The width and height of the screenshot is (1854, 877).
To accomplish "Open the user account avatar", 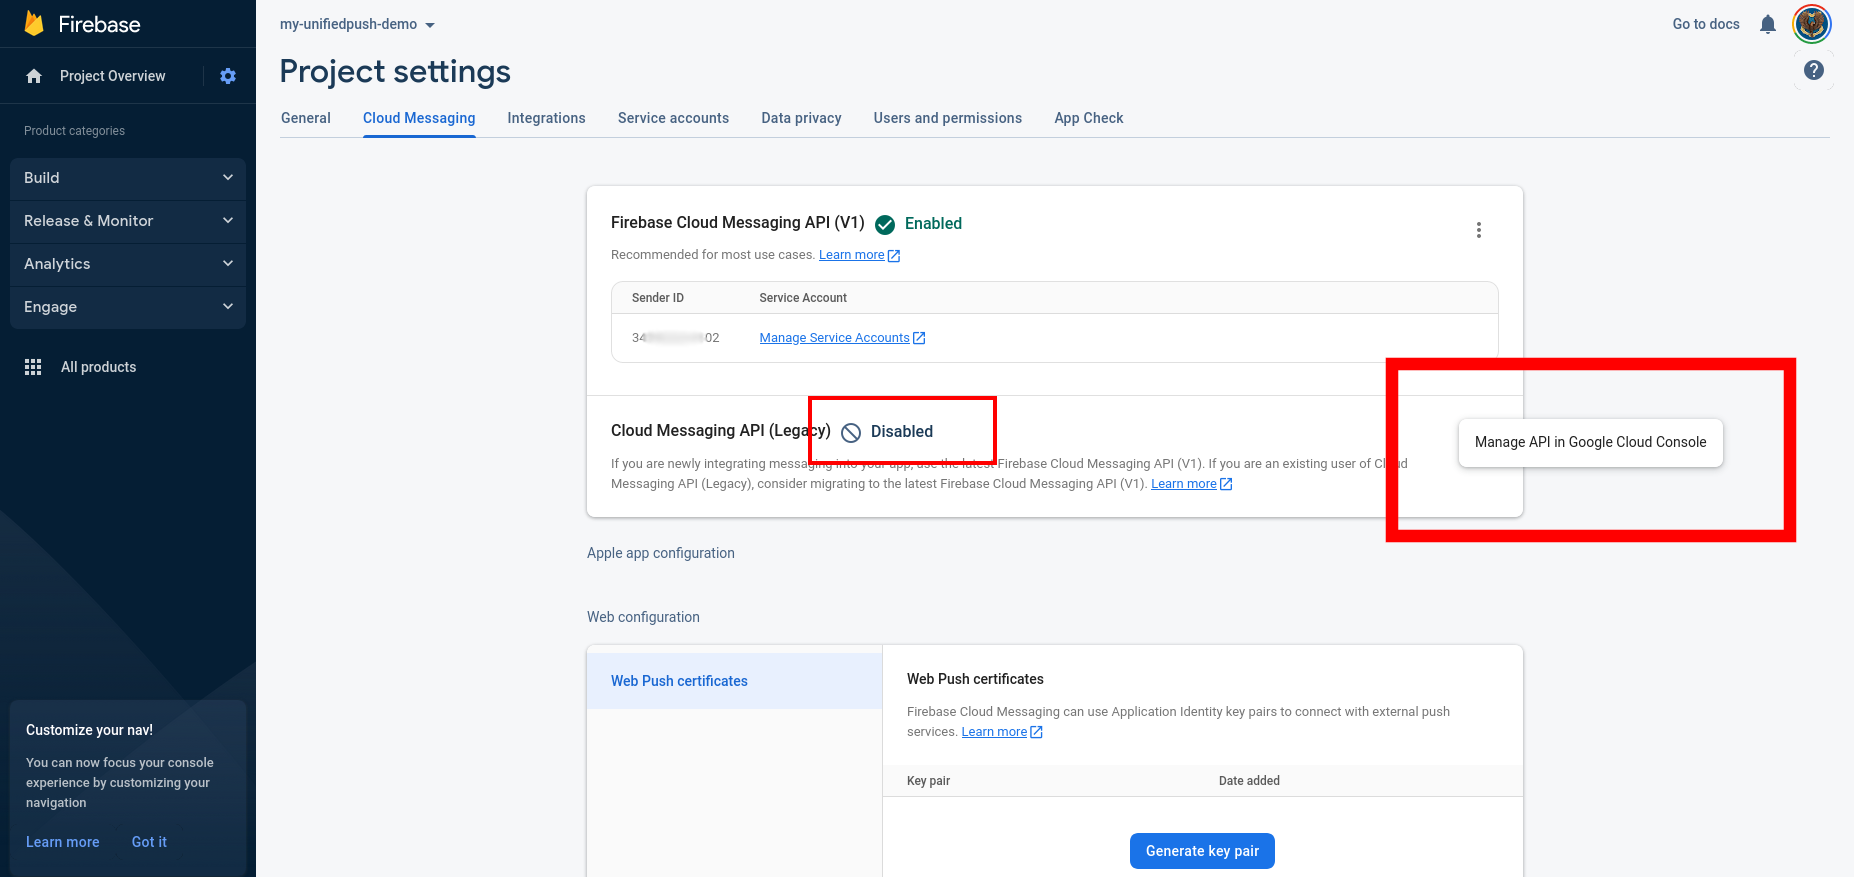I will coord(1812,24).
